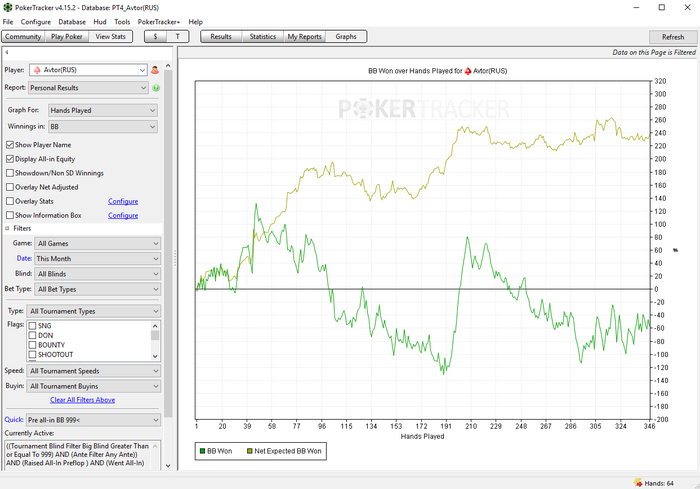Viewport: 700px width, 489px height.
Task: Click the Hands count icon in status bar
Action: coord(638,483)
